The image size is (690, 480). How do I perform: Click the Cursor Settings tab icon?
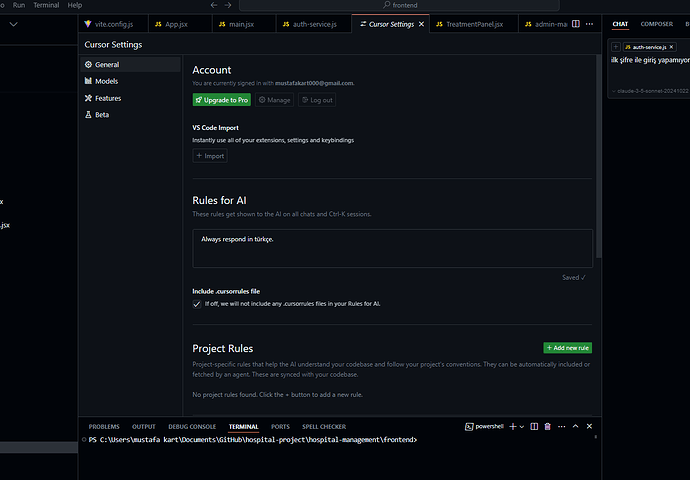click(x=363, y=24)
